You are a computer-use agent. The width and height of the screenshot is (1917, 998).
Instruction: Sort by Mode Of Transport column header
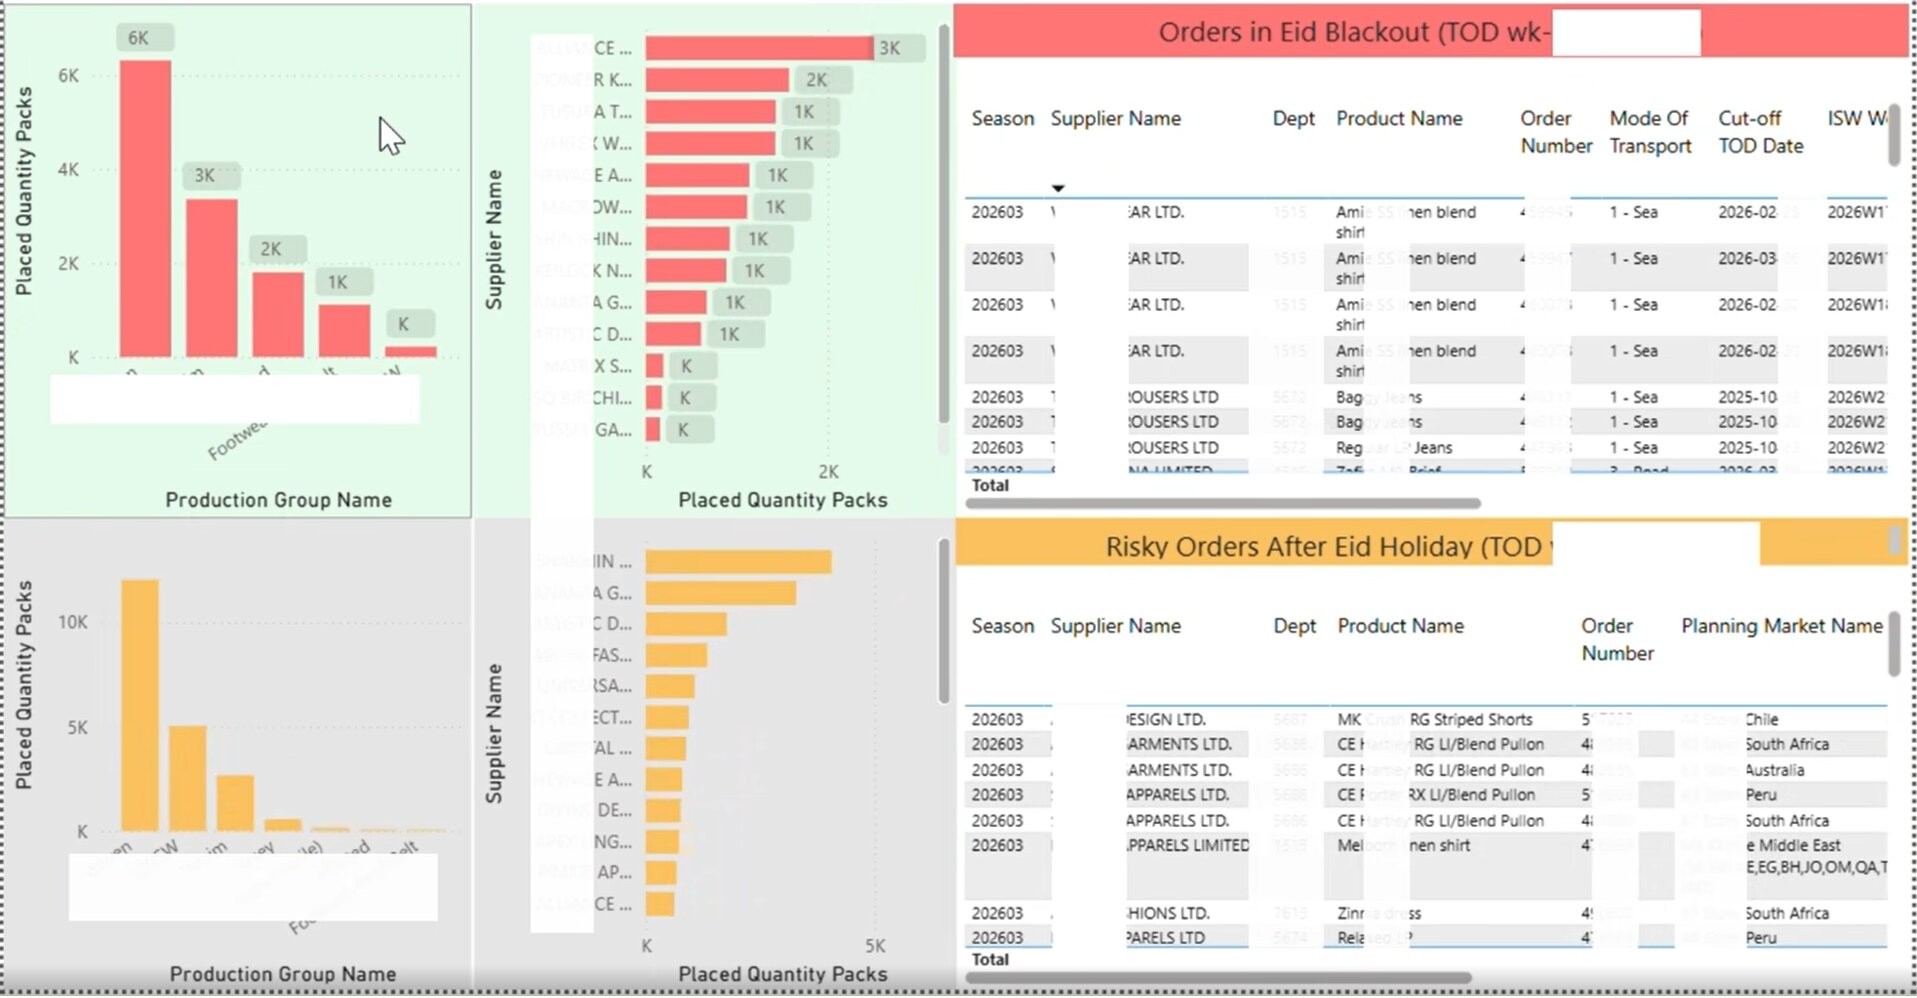[x=1649, y=132]
